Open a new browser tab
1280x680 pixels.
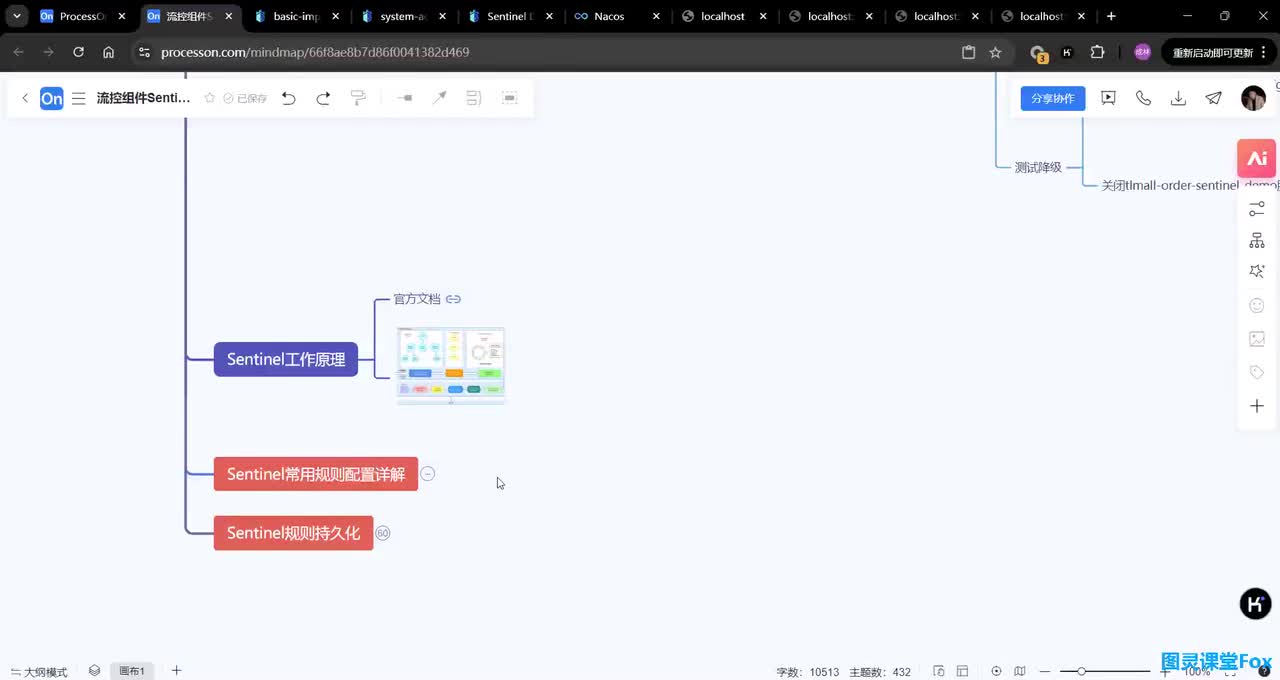tap(1111, 16)
